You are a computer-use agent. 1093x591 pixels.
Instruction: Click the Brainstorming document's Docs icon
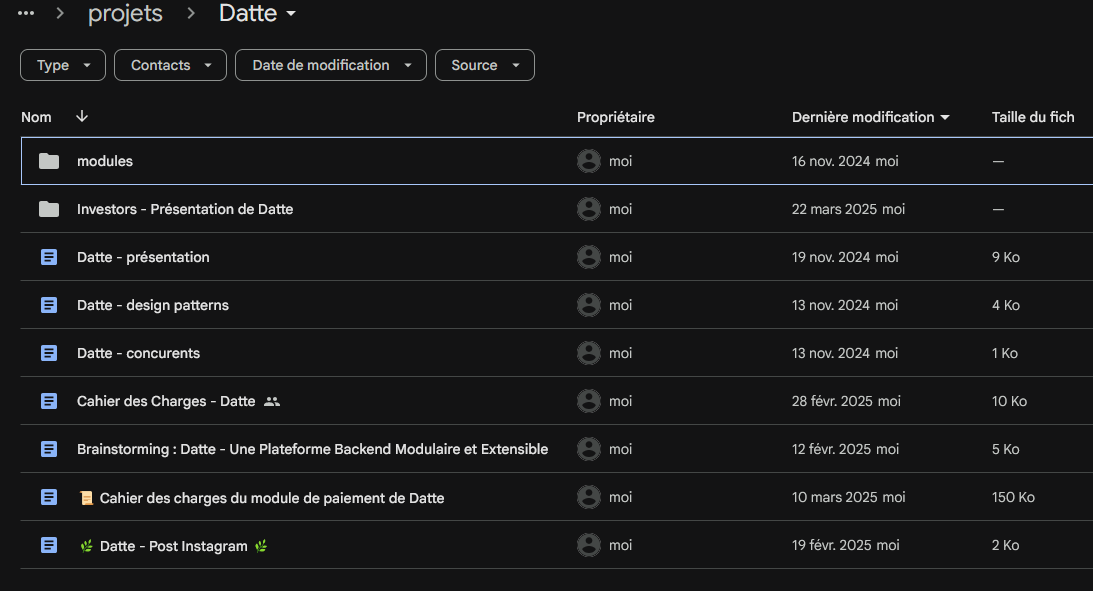(x=49, y=449)
